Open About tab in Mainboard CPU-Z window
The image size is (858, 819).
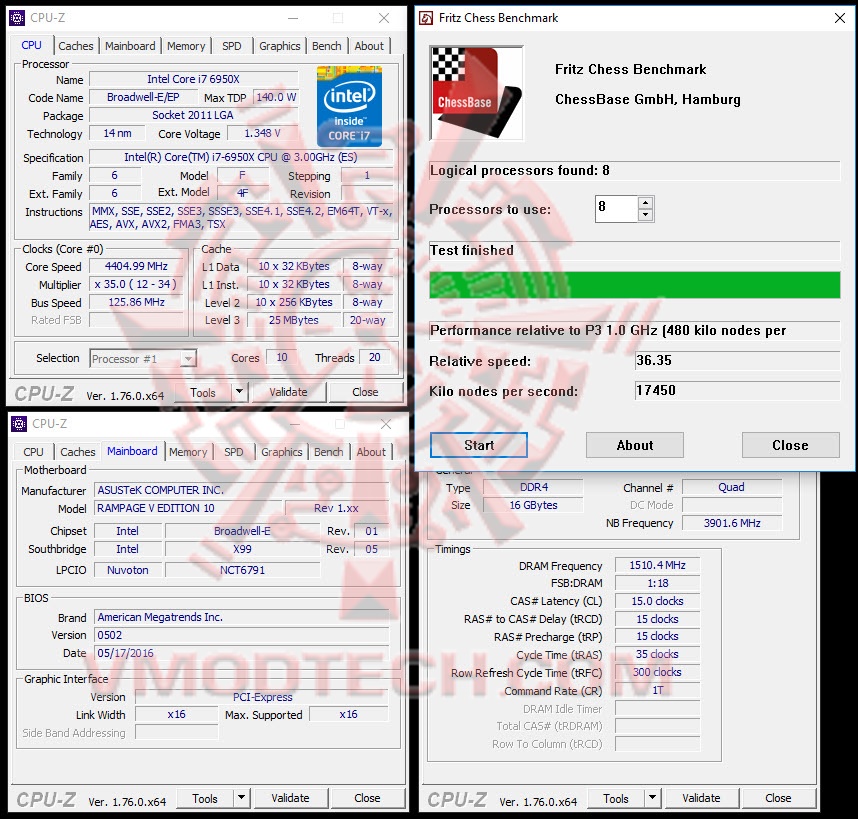pyautogui.click(x=372, y=452)
